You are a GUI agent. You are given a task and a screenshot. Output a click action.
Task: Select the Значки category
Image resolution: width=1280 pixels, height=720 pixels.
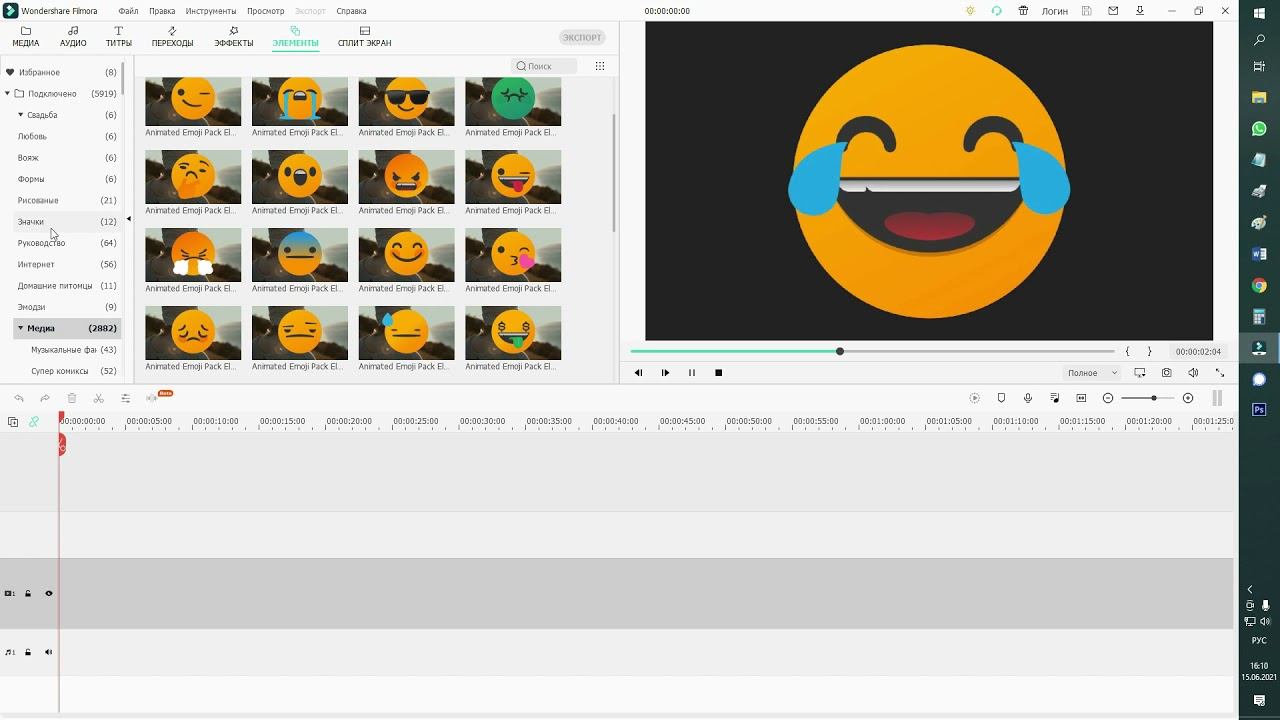tap(66, 222)
